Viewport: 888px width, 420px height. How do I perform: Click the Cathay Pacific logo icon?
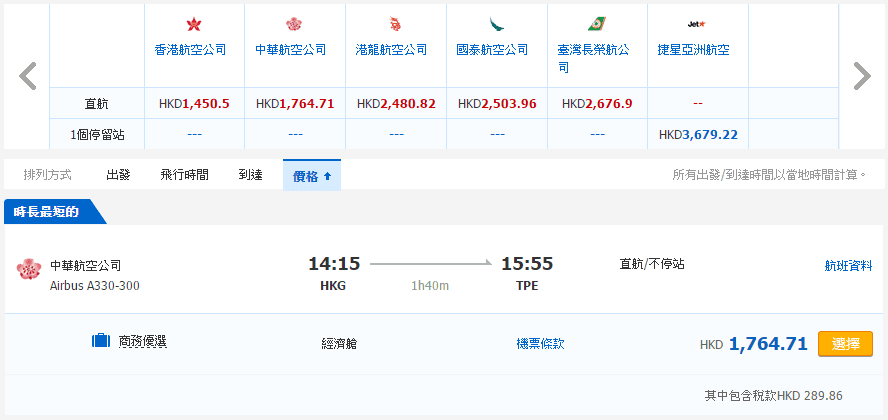[496, 25]
